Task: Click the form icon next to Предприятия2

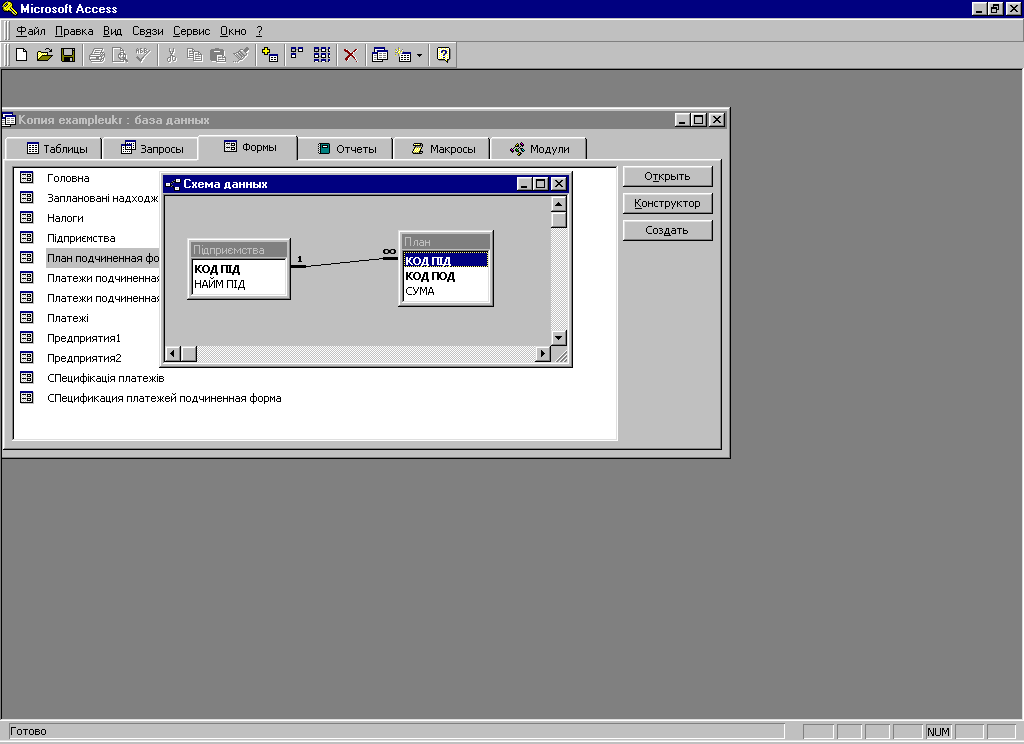Action: pos(27,357)
